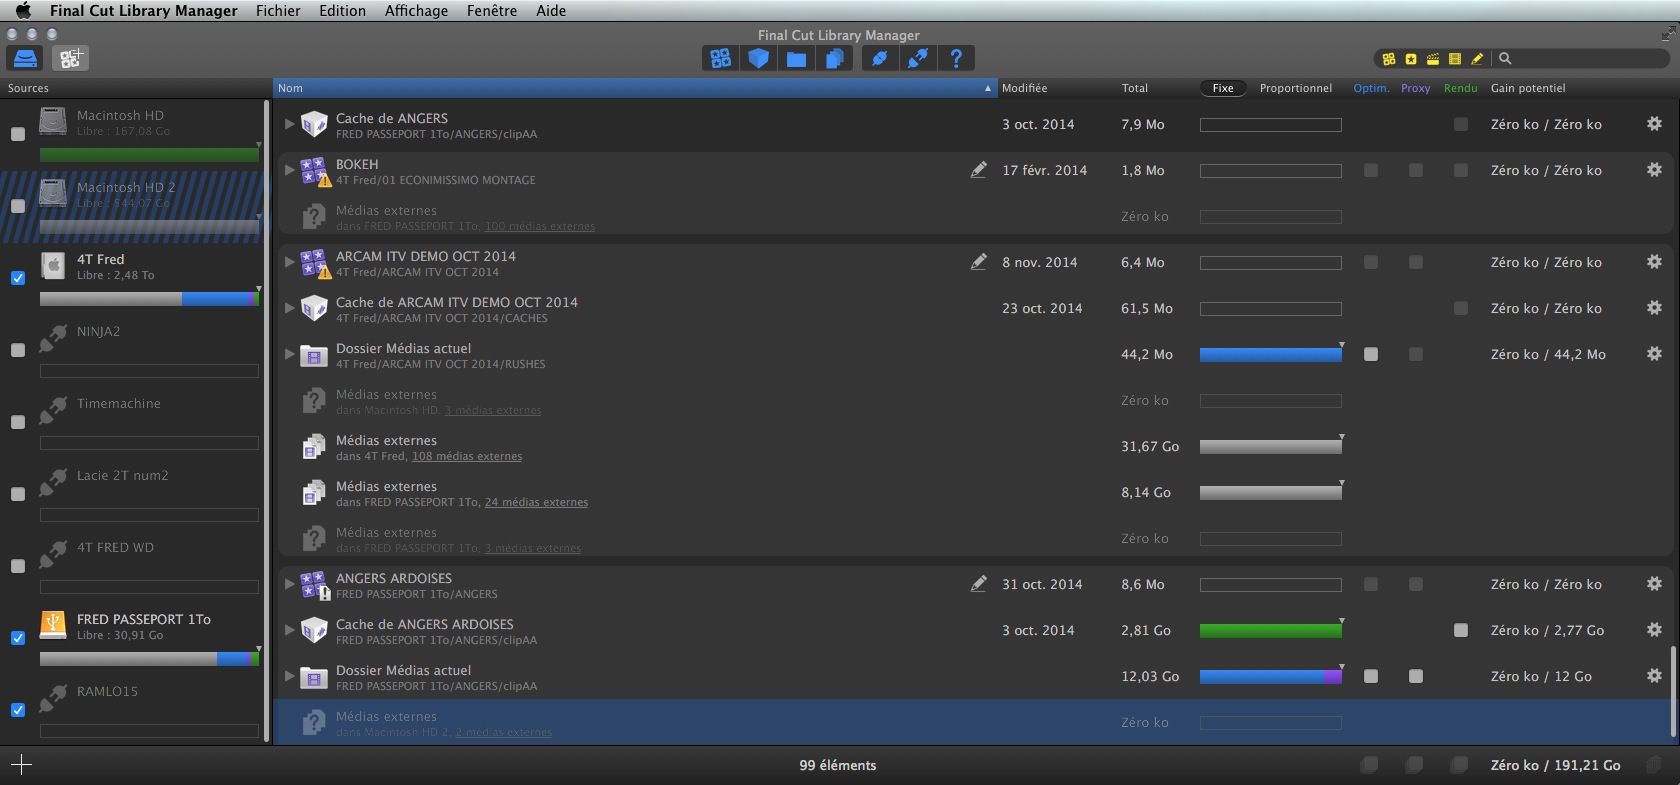1680x785 pixels.
Task: Sort by the Modifiée column header
Action: pos(1025,88)
